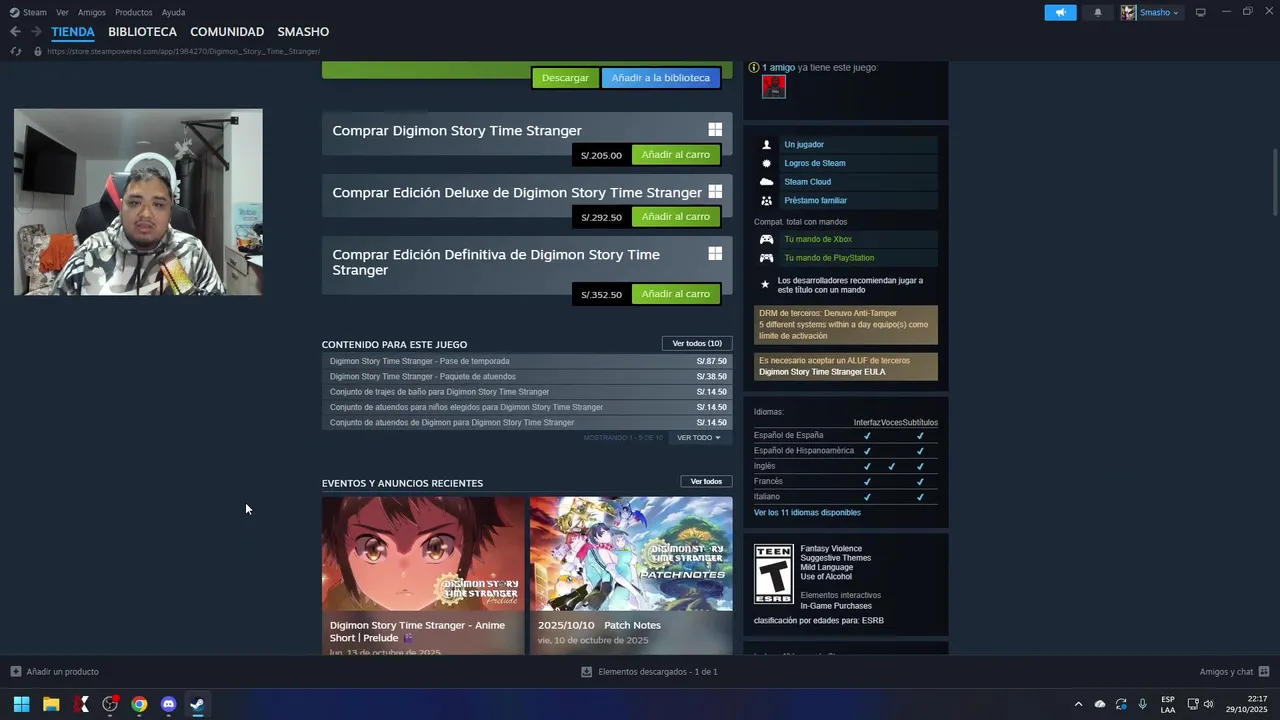Add the S/.205.00 standard edition to cart
The height and width of the screenshot is (720, 1280).
676,155
